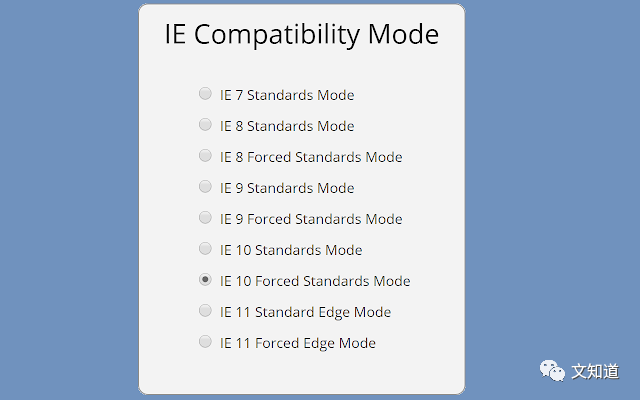The width and height of the screenshot is (640, 400).
Task: Select the IE 7 Standards Mode radio button
Action: click(x=205, y=93)
